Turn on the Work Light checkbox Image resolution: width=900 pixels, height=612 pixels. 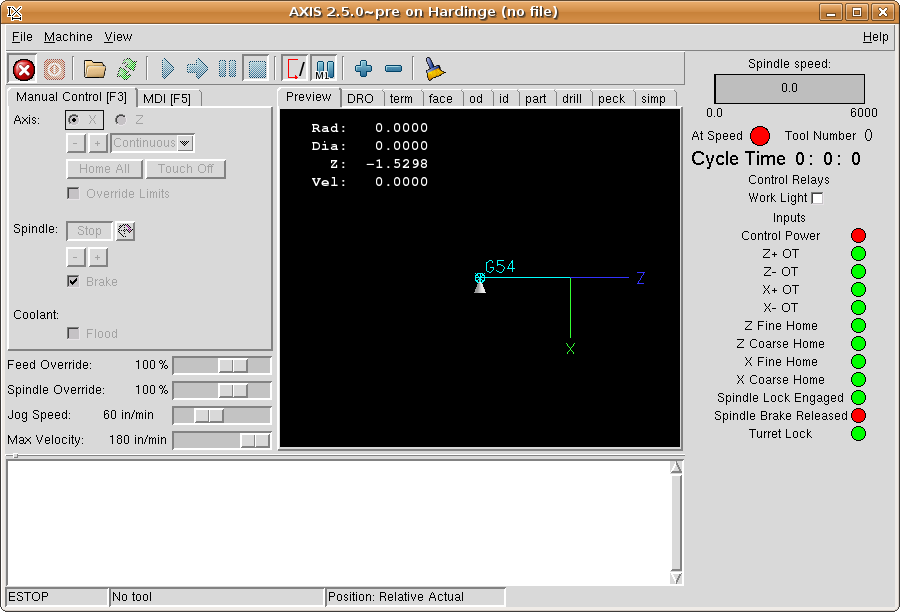[x=817, y=198]
